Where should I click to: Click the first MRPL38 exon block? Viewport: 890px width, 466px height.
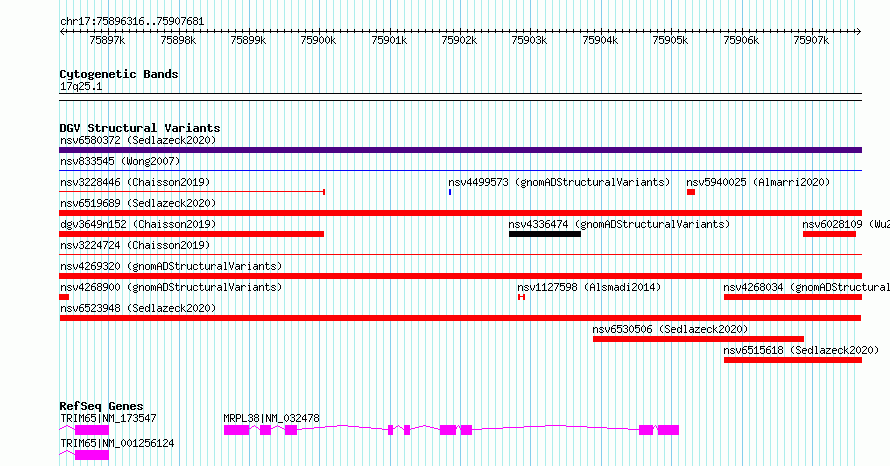[237, 430]
